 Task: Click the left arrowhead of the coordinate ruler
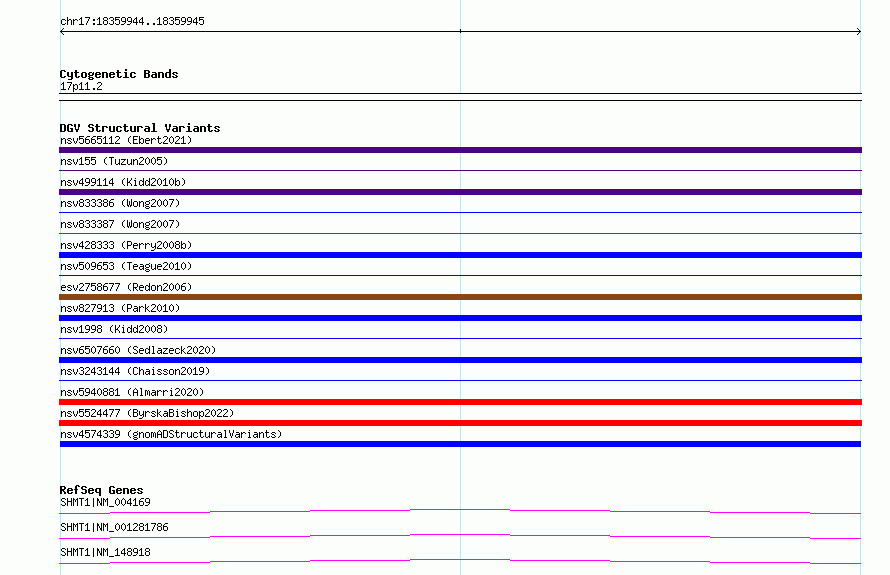pyautogui.click(x=62, y=32)
